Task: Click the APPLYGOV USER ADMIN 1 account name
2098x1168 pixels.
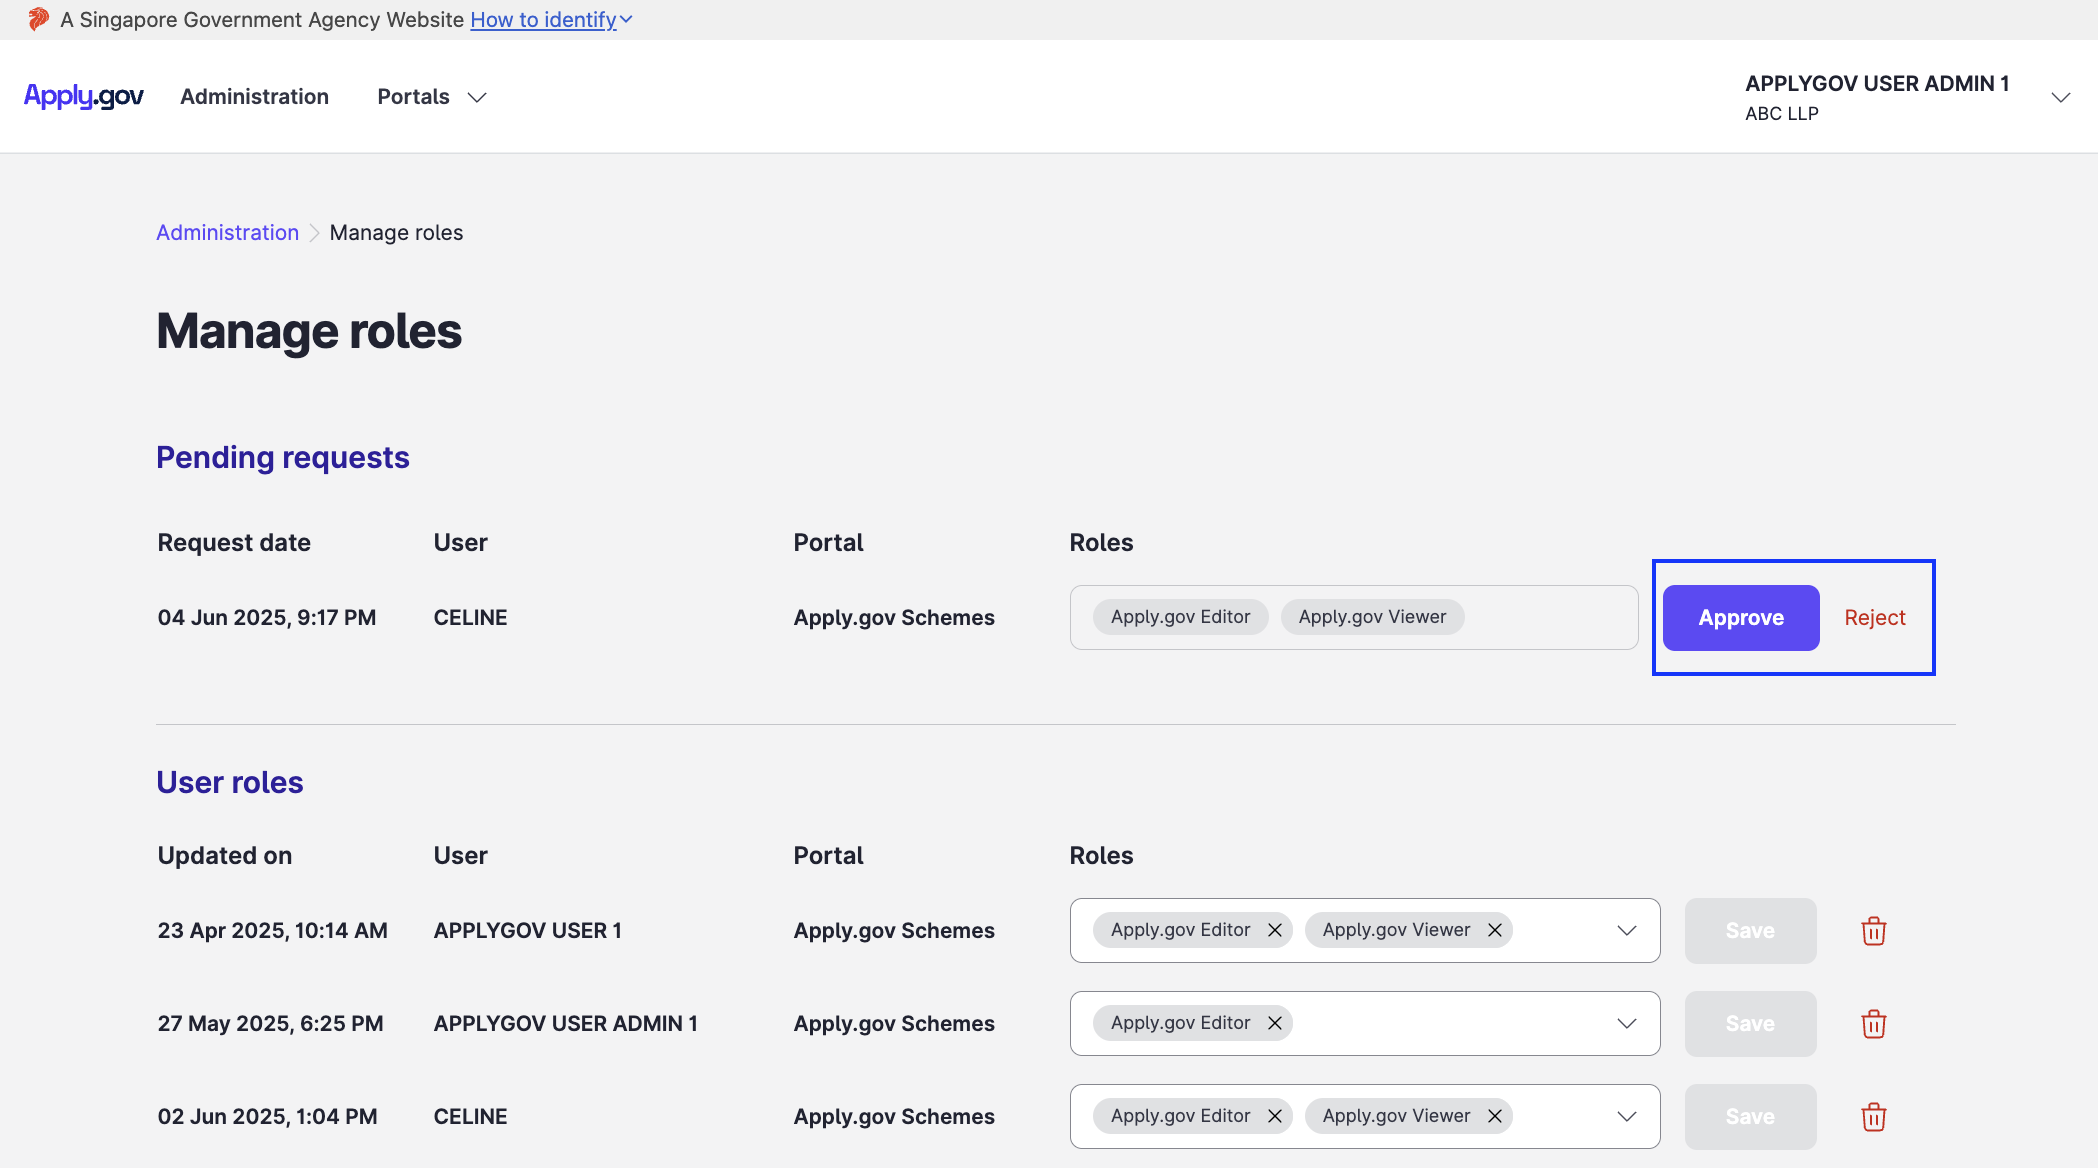Action: [x=1877, y=84]
